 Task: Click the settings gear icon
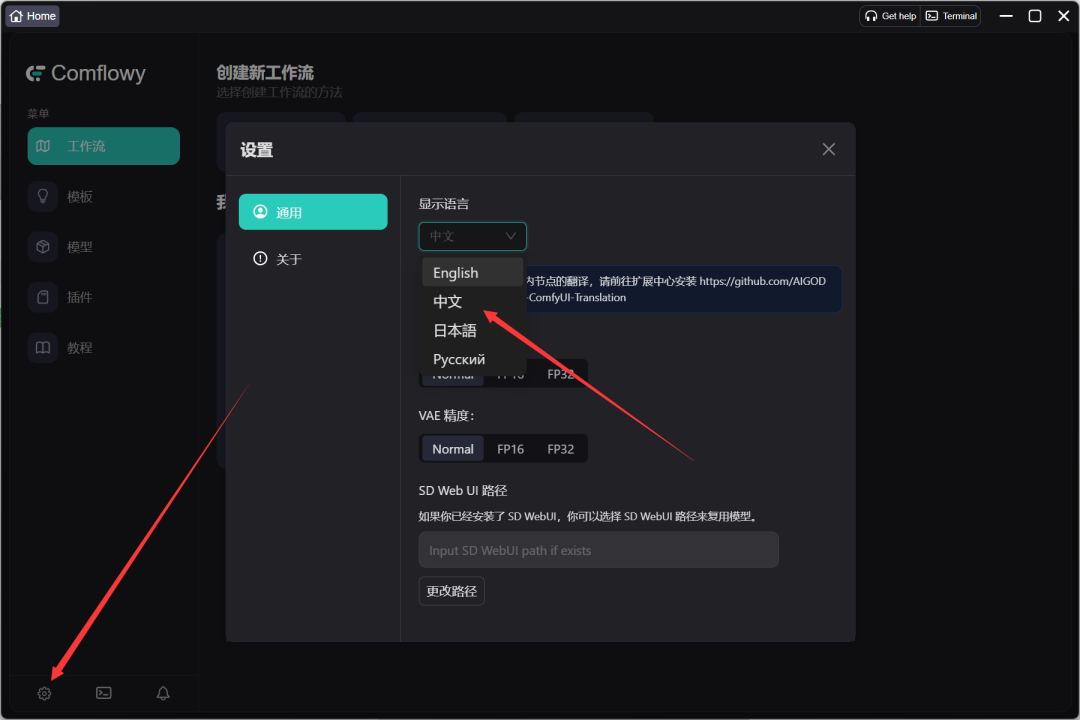tap(44, 693)
